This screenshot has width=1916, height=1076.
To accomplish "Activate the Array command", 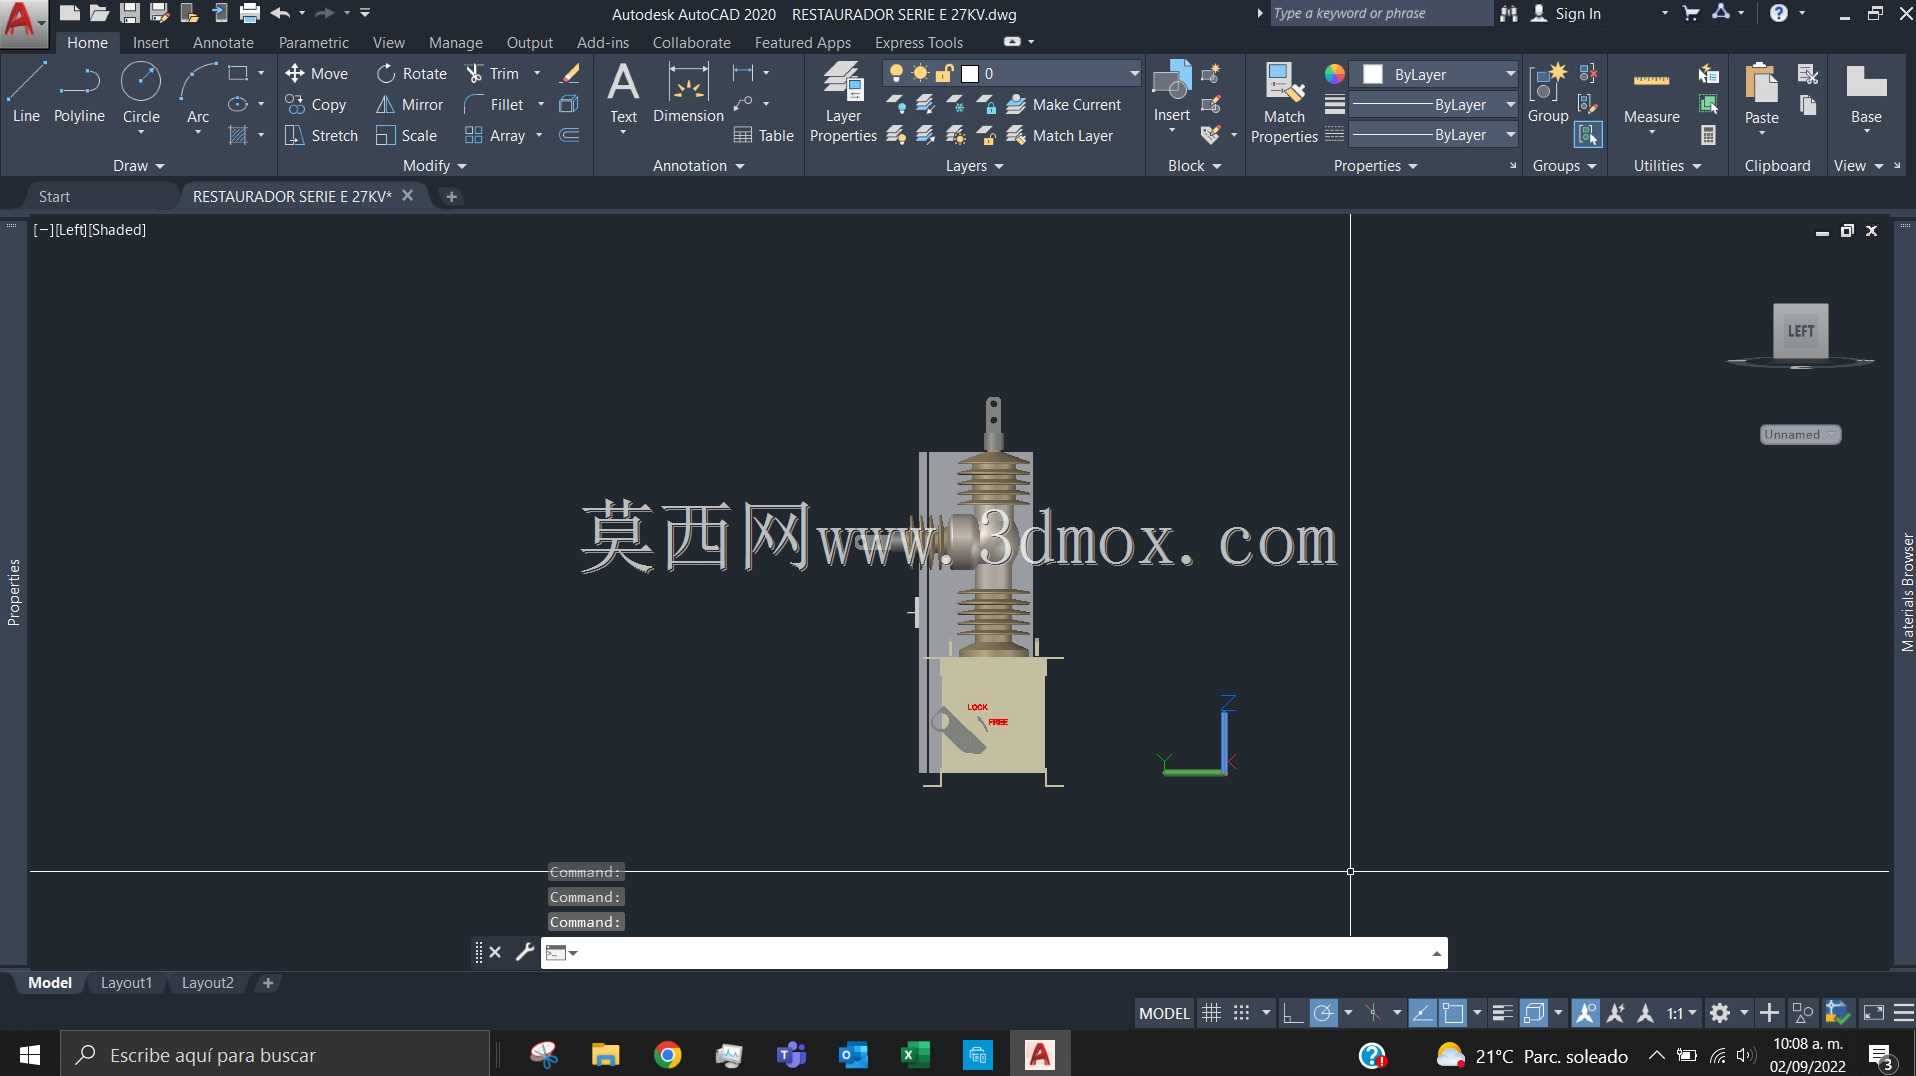I will click(496, 135).
